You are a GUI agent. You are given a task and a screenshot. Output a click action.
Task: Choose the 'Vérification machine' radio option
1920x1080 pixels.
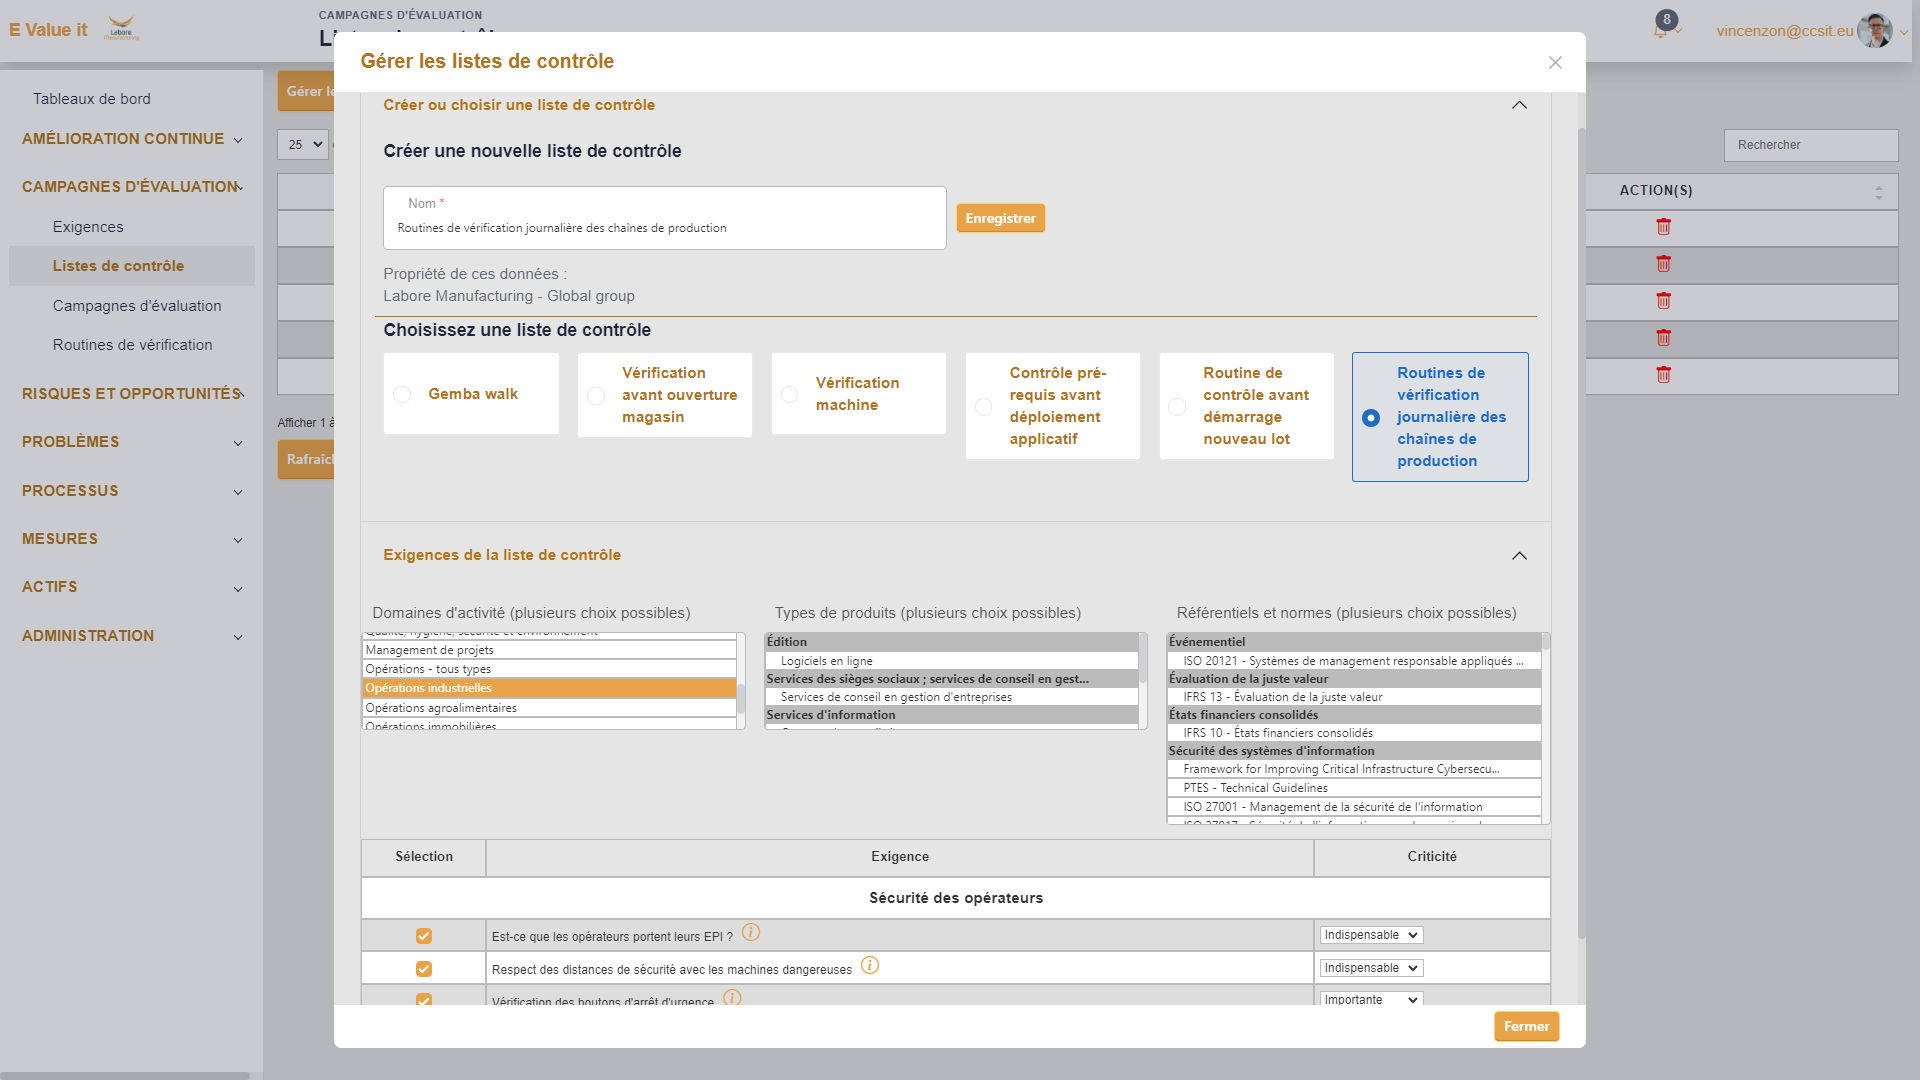[789, 393]
